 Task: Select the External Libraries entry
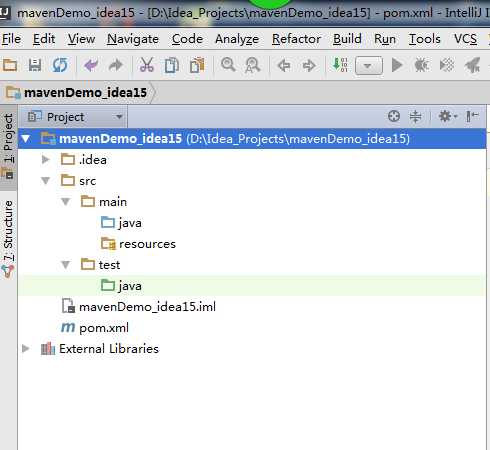point(99,349)
